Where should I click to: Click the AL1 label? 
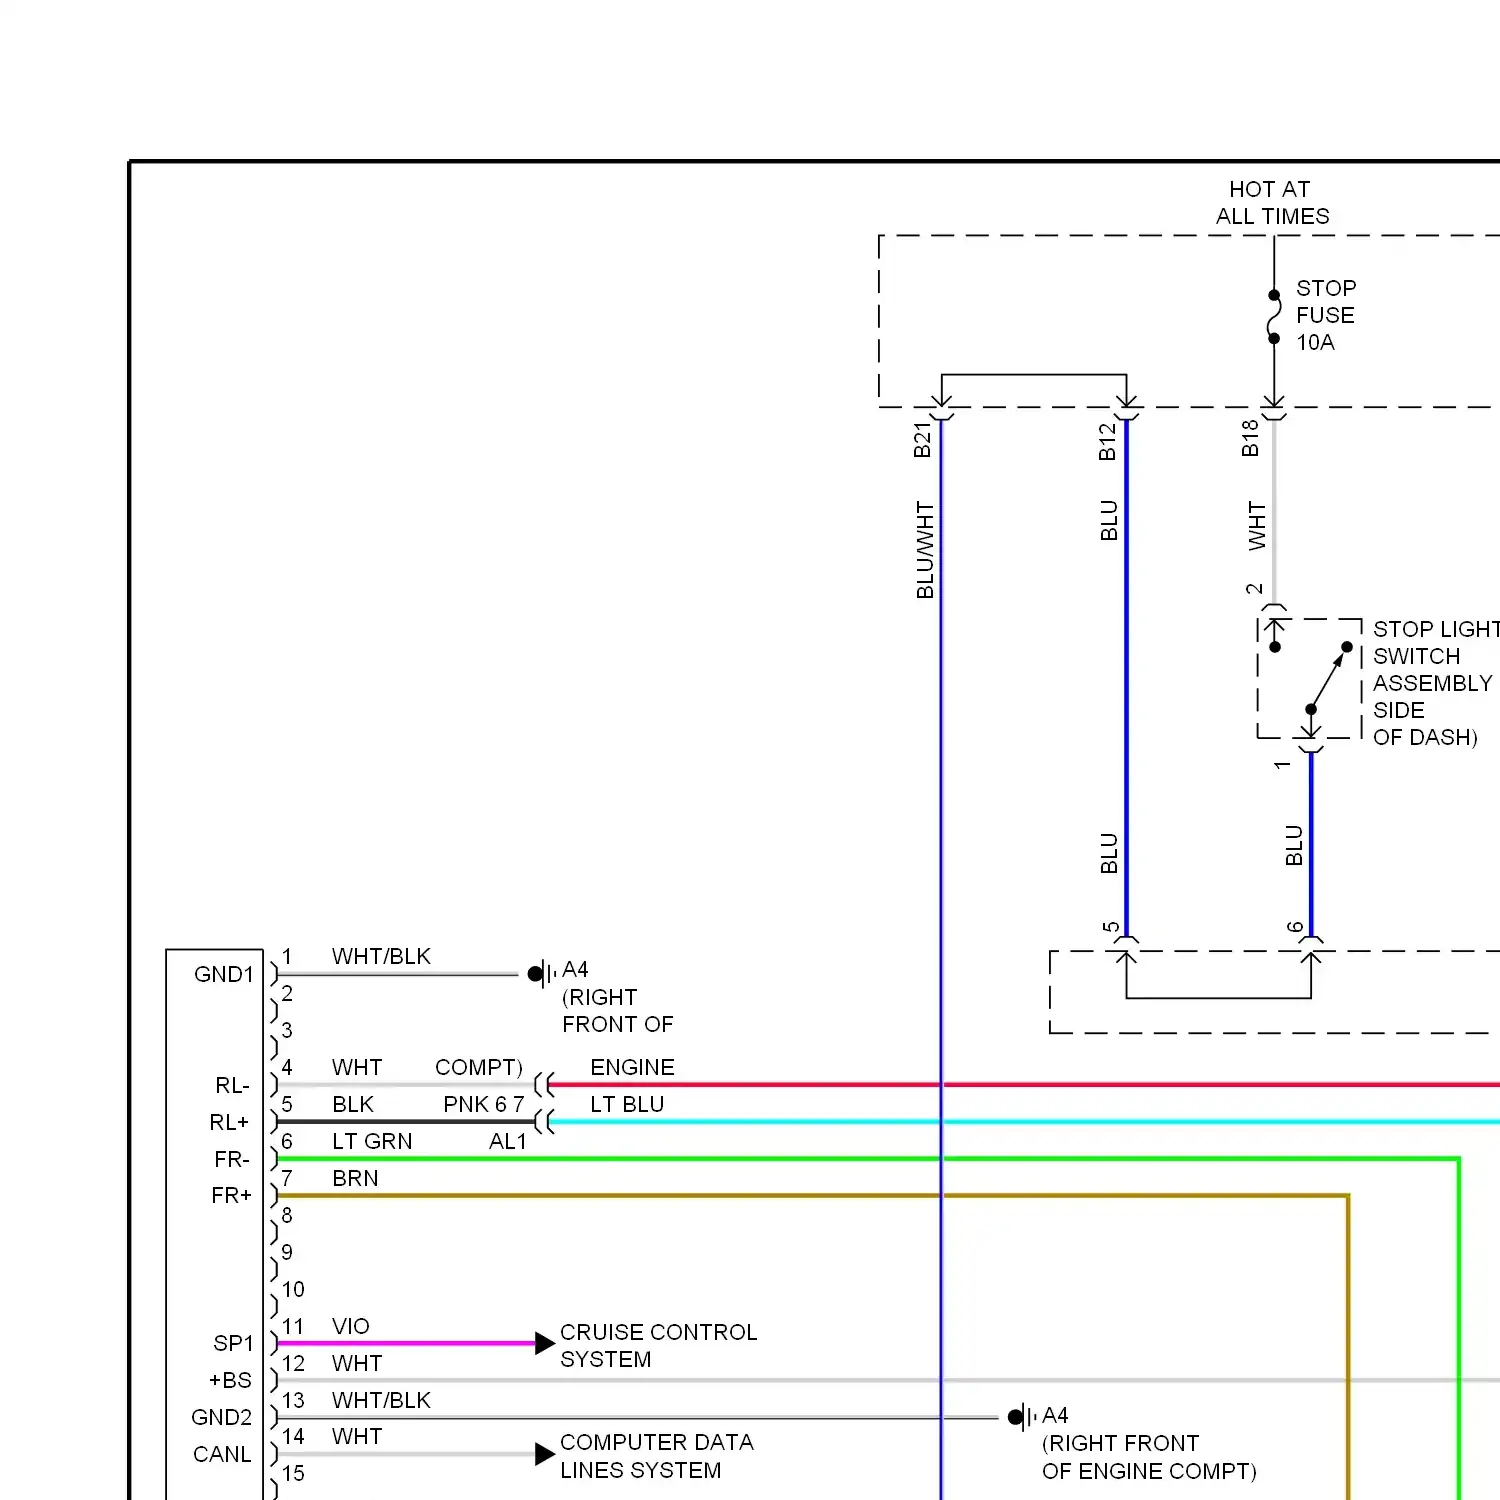(508, 1141)
